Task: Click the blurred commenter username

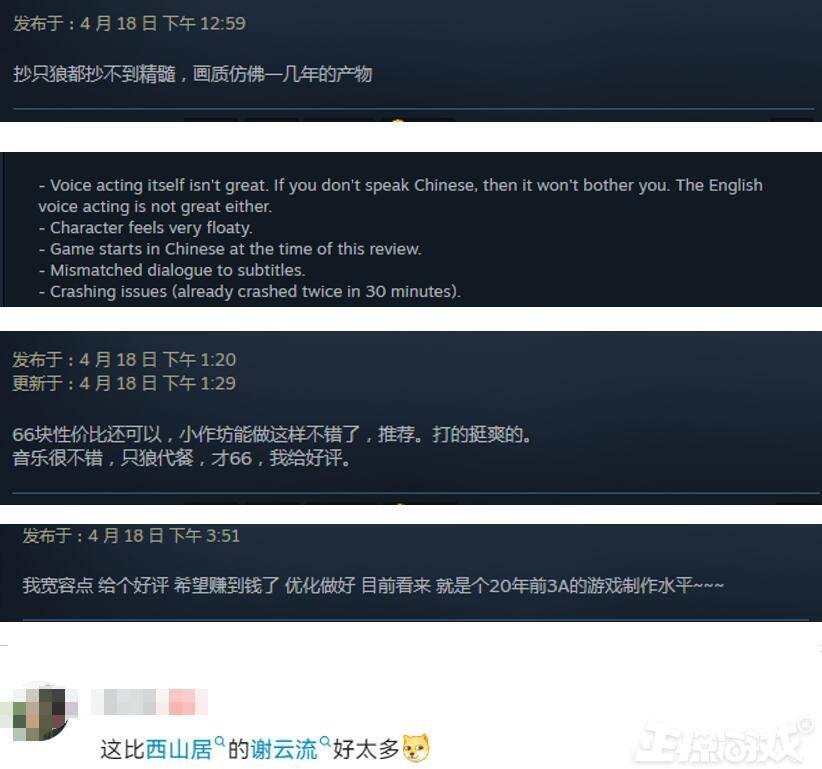Action: 129,702
